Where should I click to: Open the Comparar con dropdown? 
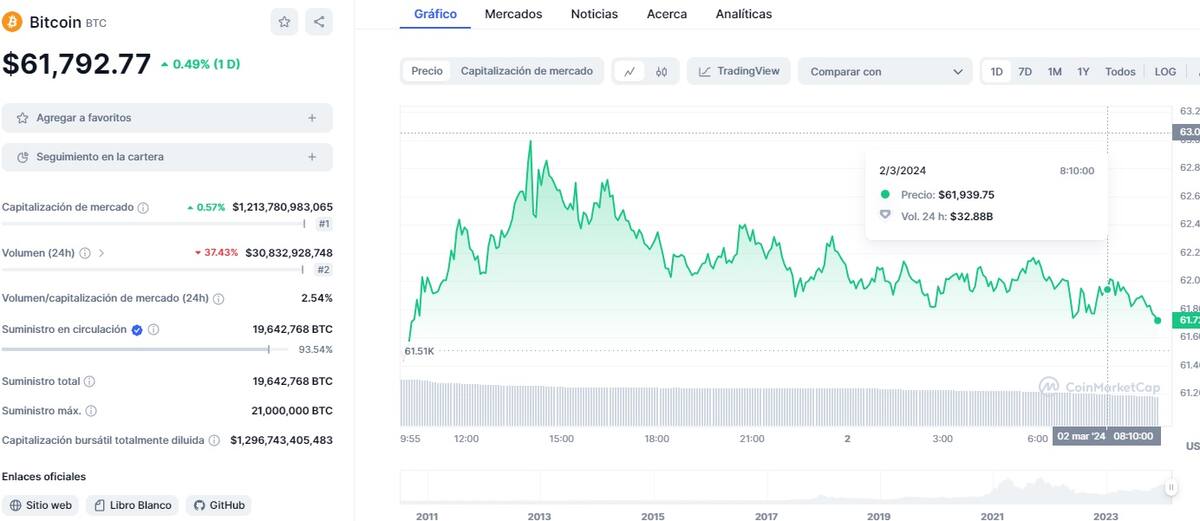pos(885,72)
